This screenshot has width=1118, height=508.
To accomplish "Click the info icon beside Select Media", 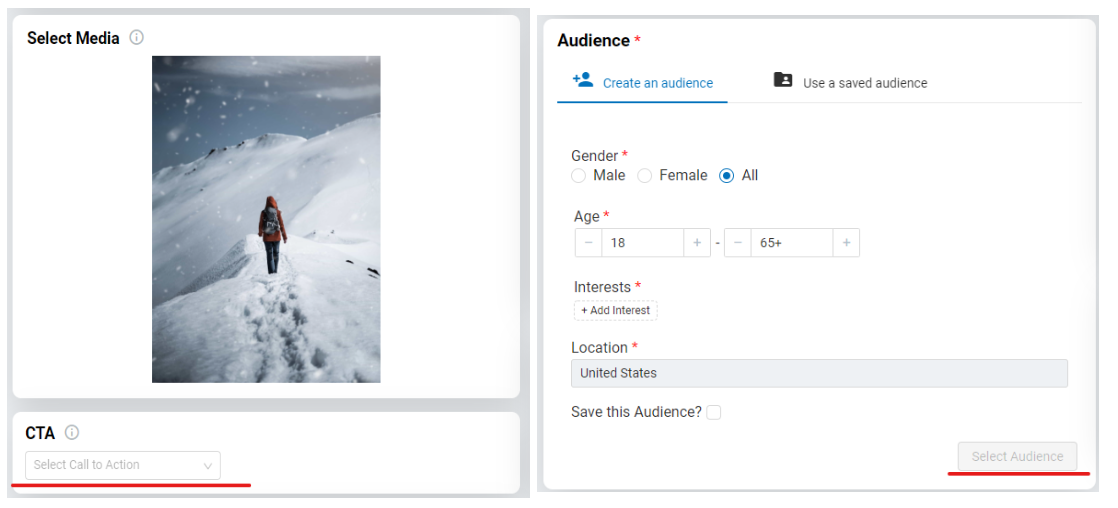I will (x=136, y=37).
